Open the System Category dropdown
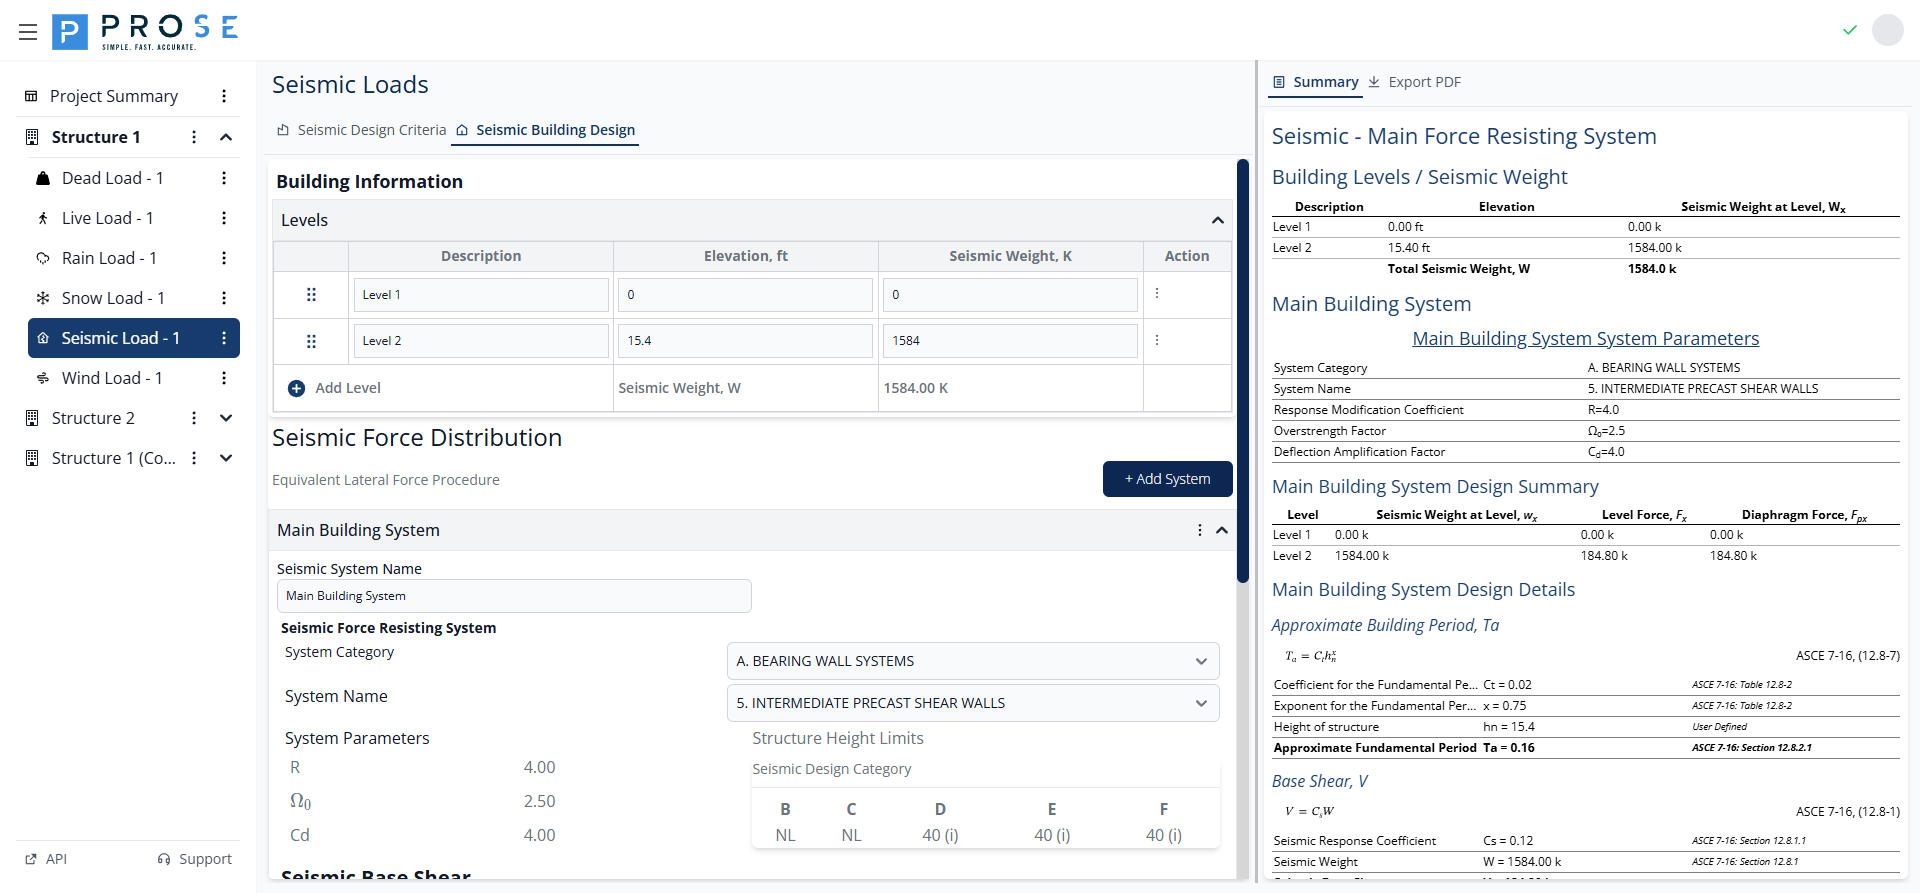The height and width of the screenshot is (893, 1920). tap(972, 661)
